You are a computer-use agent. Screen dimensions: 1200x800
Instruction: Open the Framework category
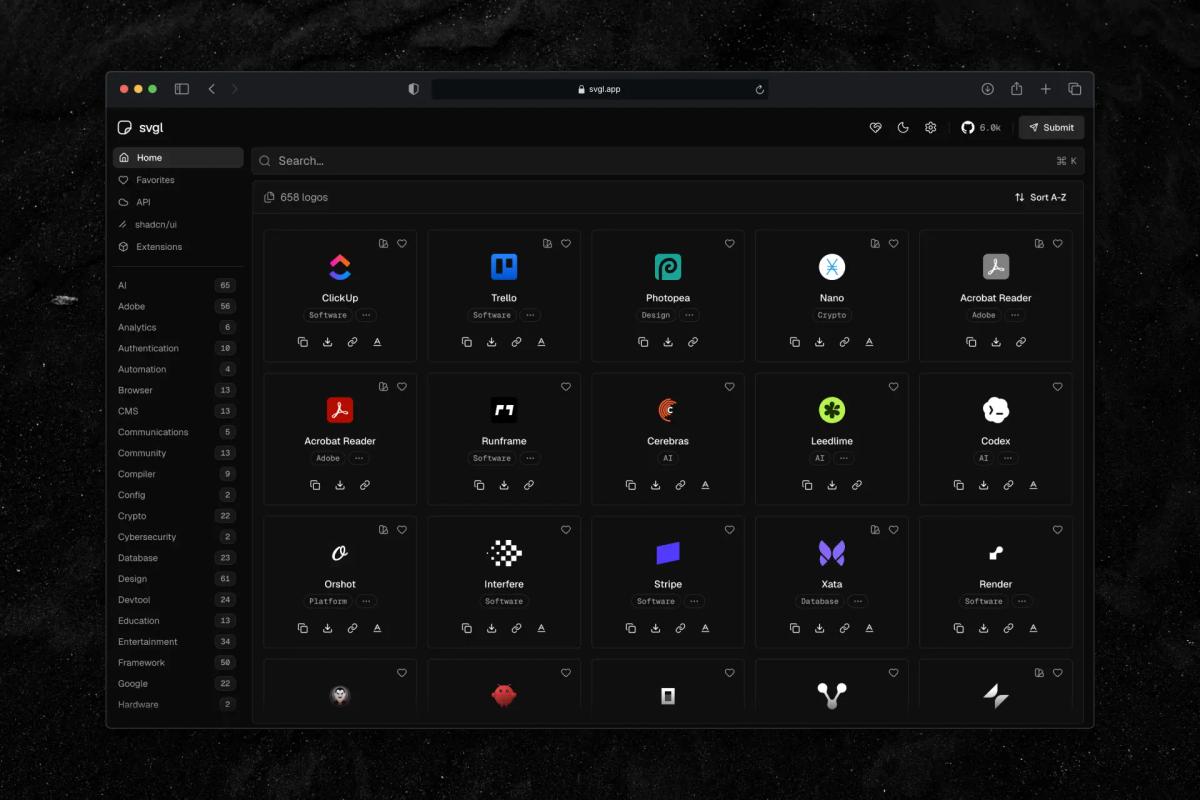click(176, 663)
